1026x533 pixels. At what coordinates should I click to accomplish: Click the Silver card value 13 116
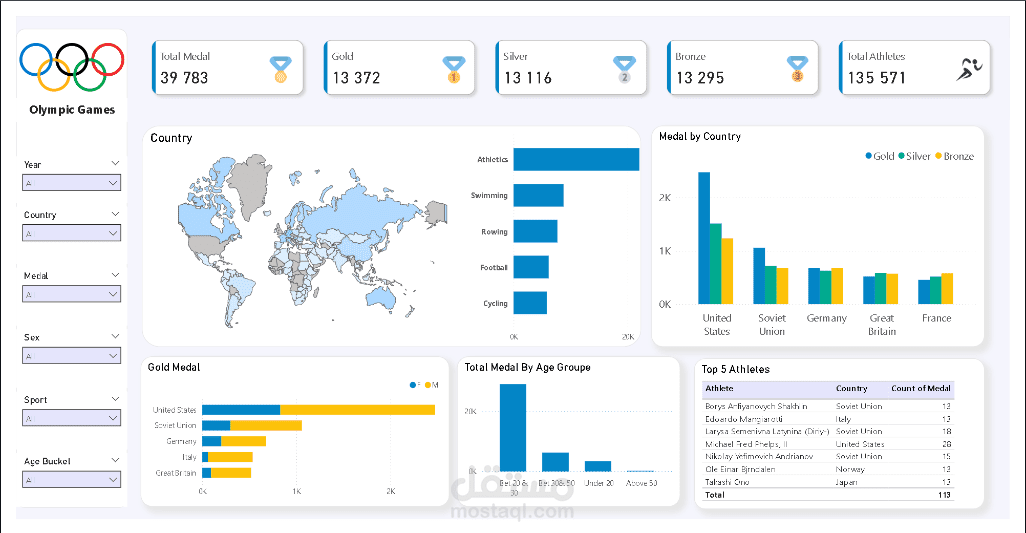point(527,78)
